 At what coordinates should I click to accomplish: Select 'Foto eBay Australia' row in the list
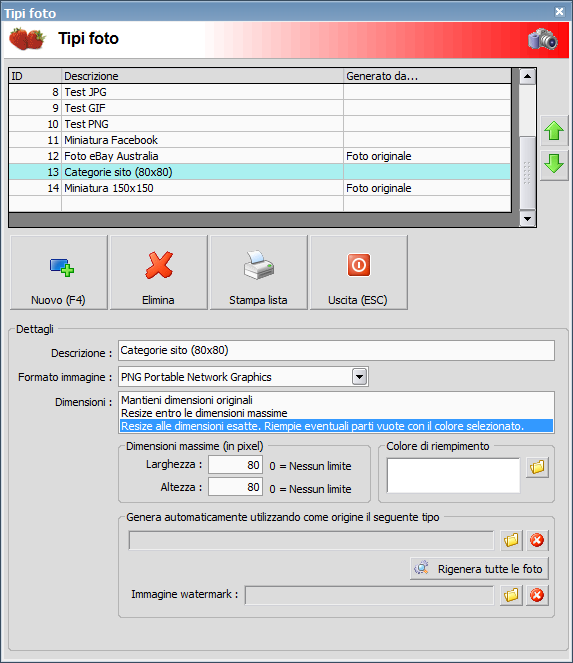pyautogui.click(x=260, y=156)
